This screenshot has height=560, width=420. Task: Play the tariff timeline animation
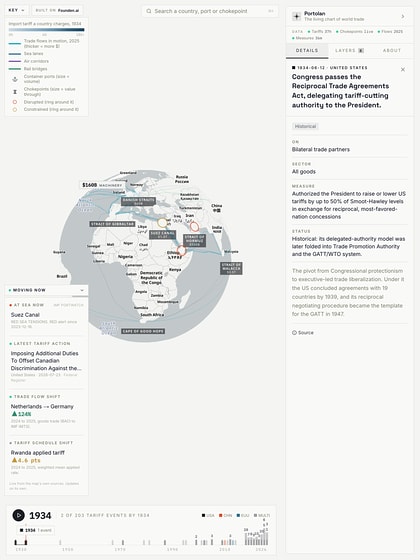tap(19, 515)
